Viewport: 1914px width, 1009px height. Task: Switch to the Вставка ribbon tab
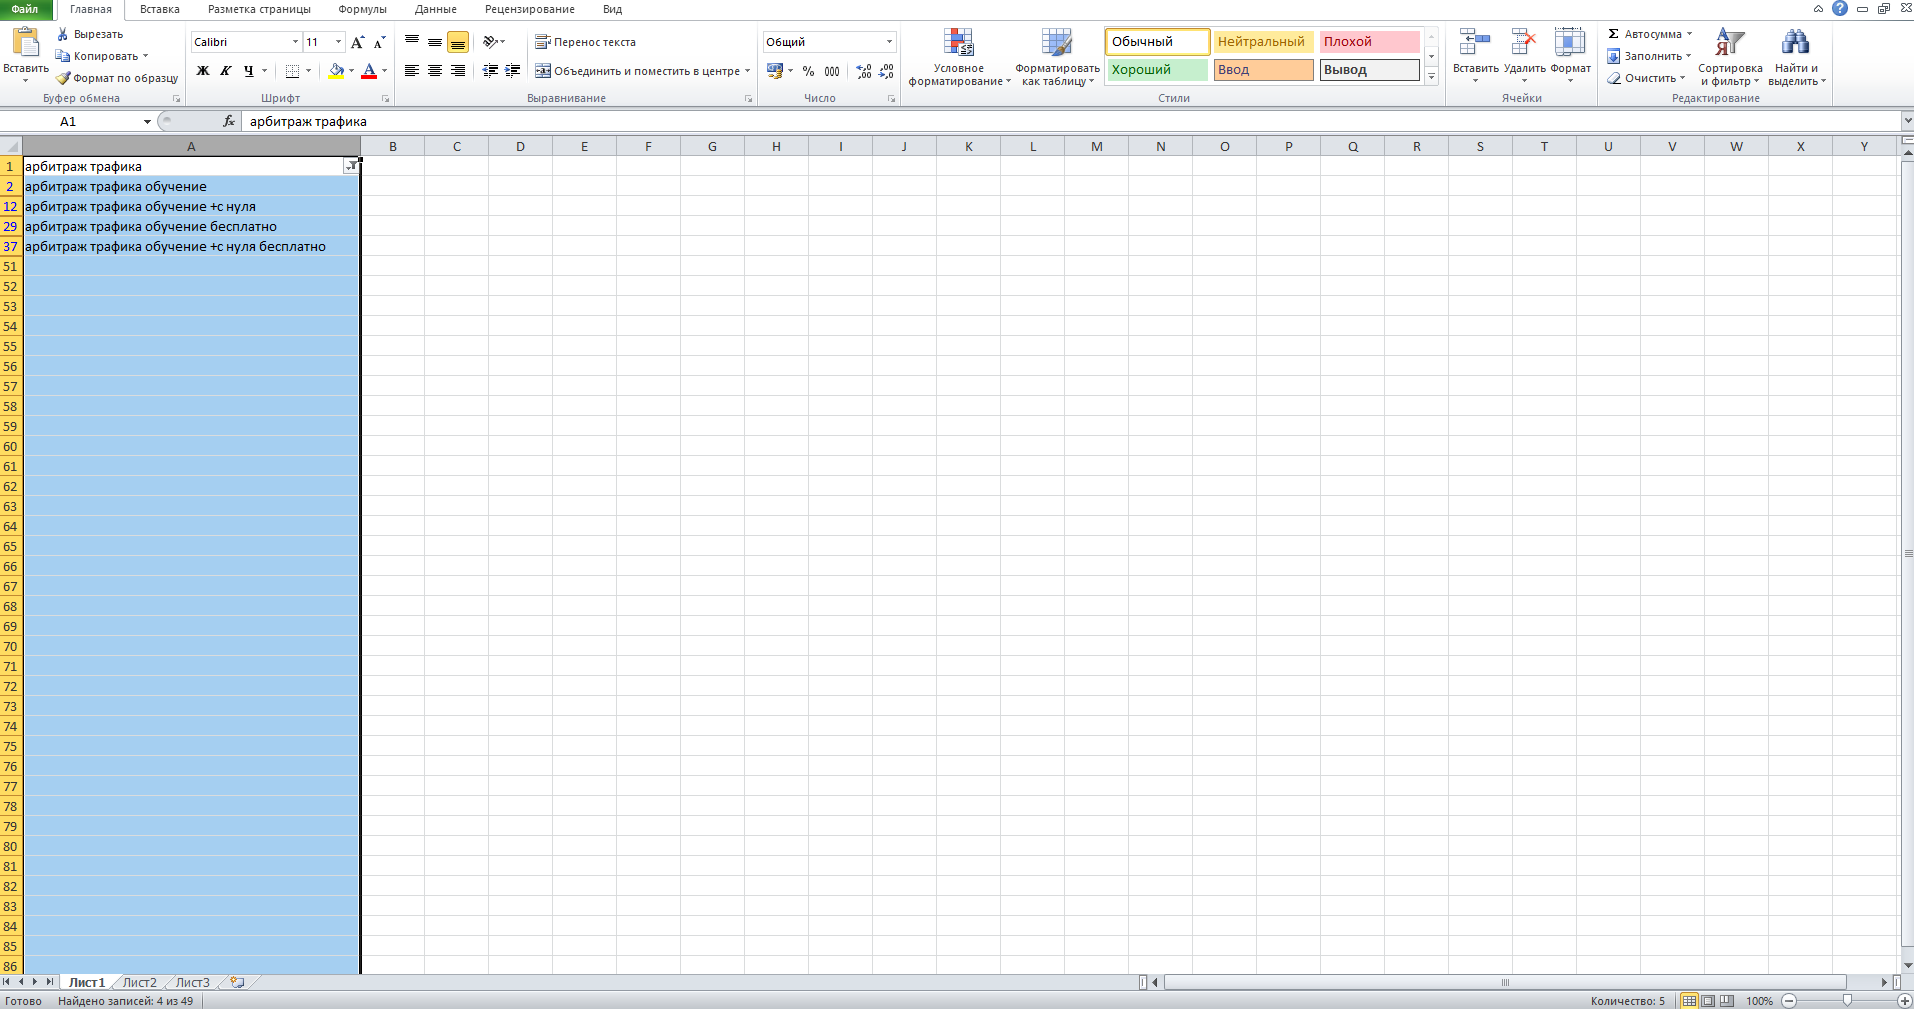click(x=160, y=9)
